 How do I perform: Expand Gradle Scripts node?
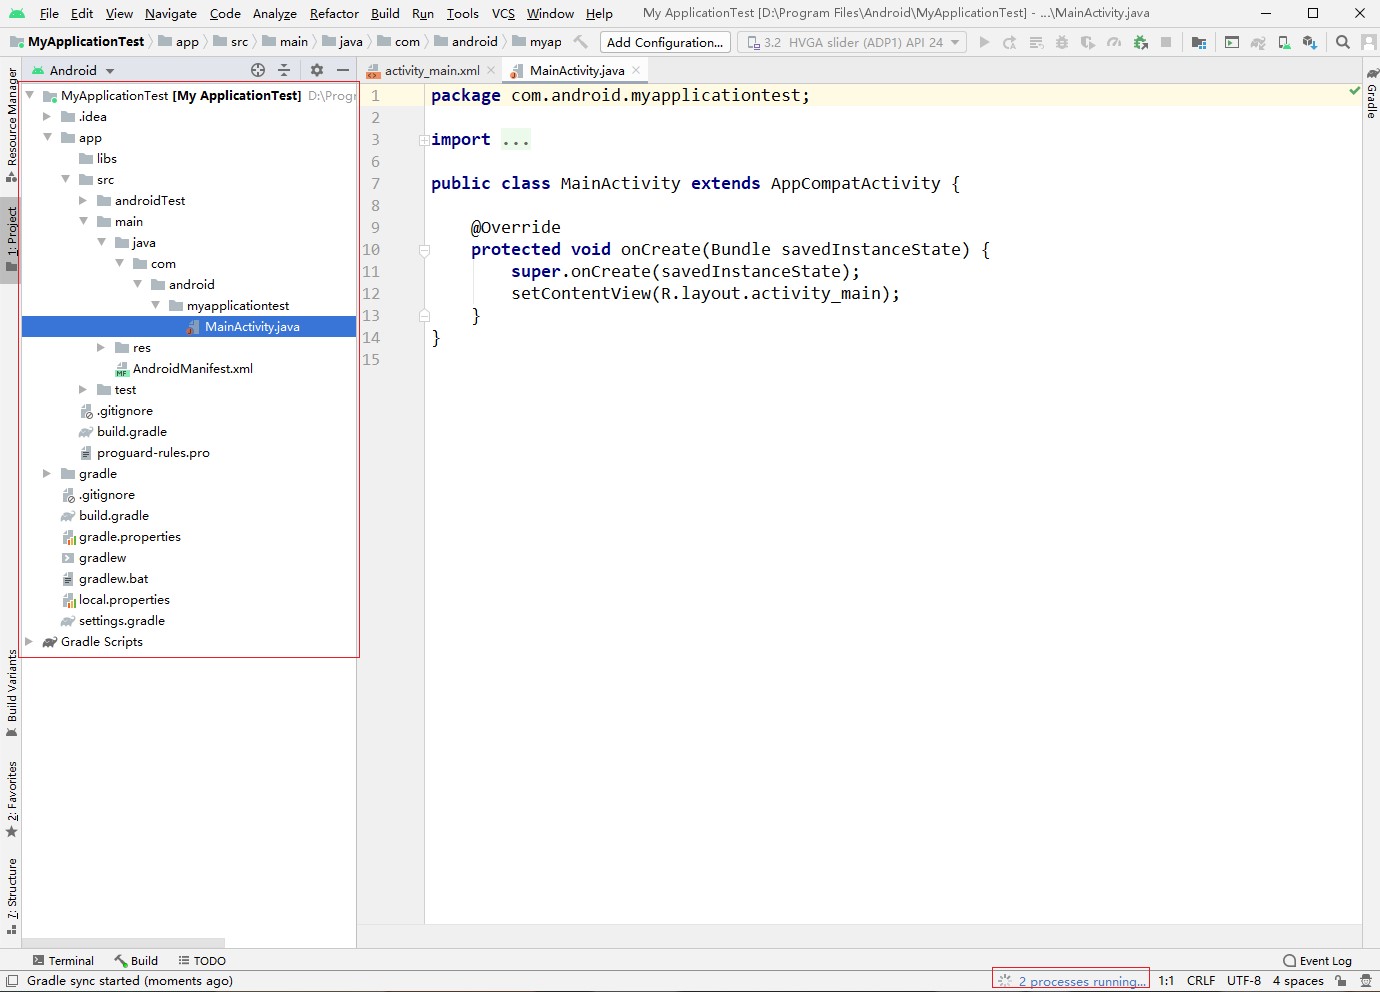click(29, 641)
